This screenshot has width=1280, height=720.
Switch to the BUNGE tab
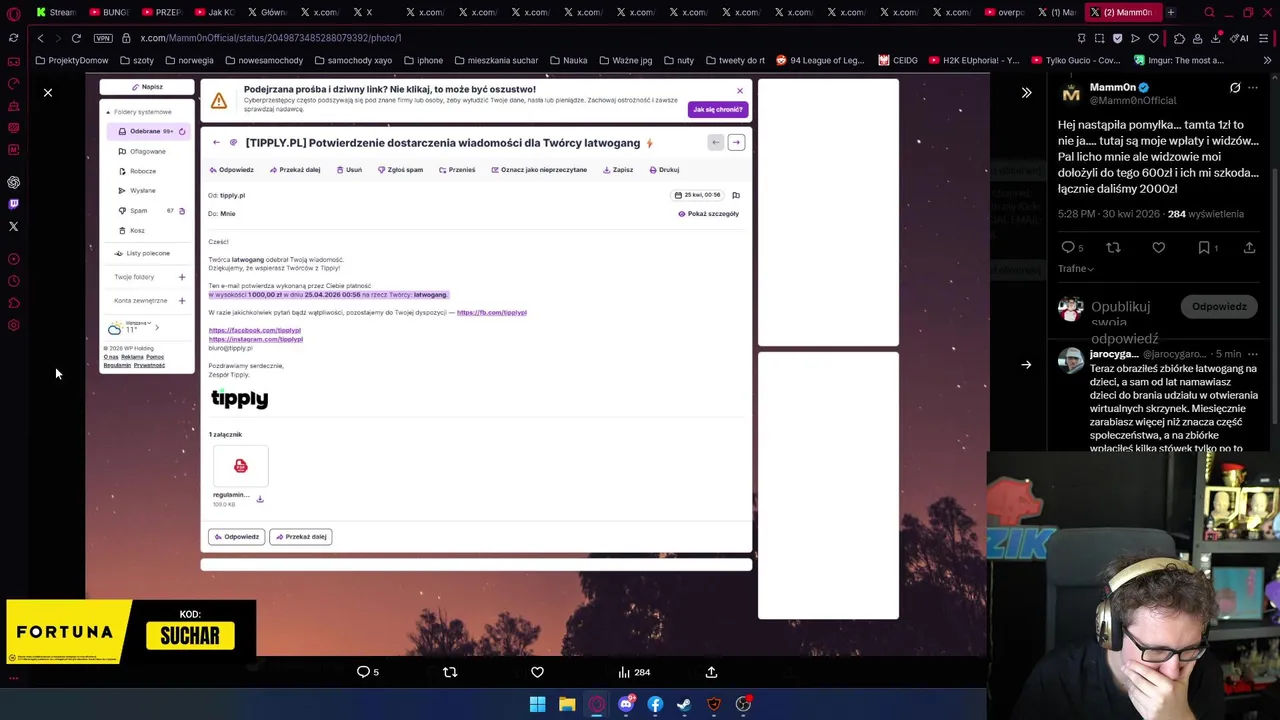(108, 12)
